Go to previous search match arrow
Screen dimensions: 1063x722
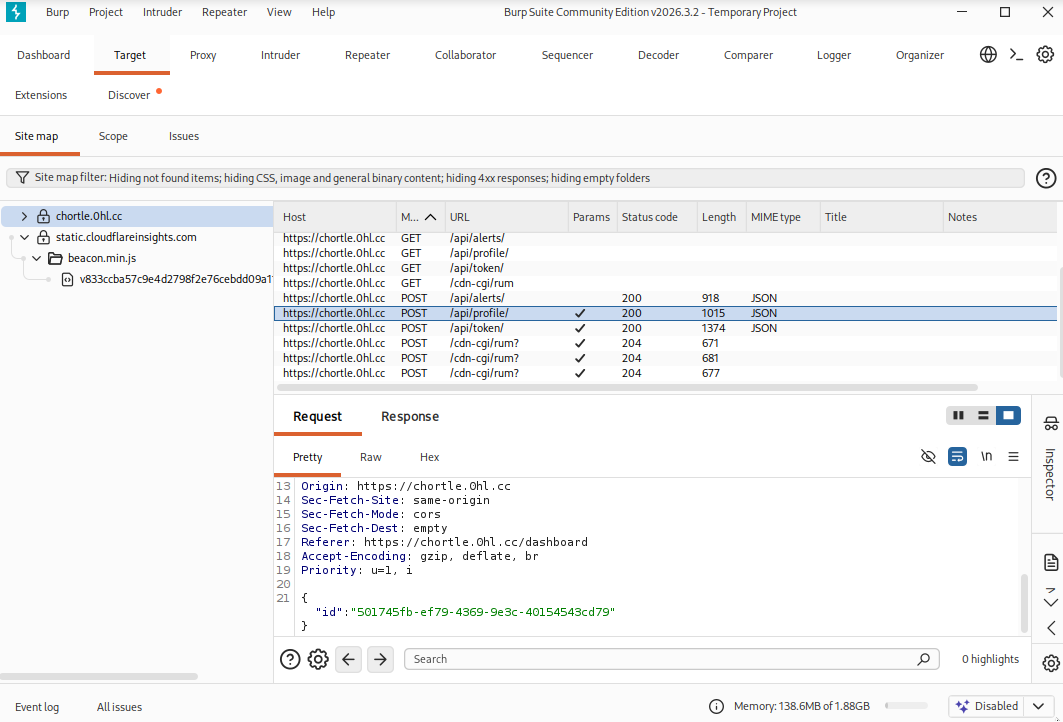348,659
